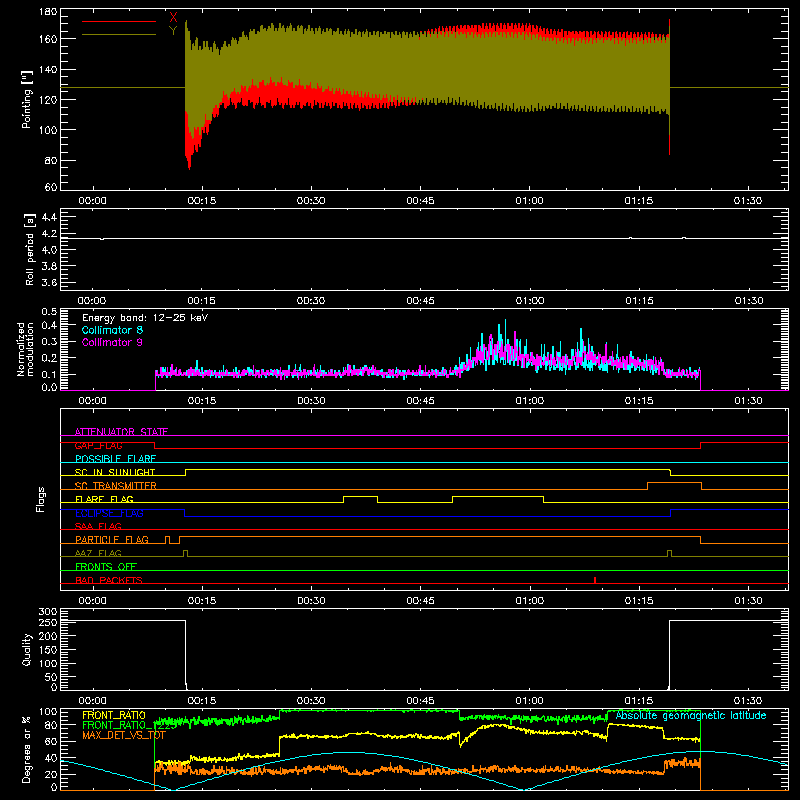The width and height of the screenshot is (800, 800).
Task: Click the long second FLARE_FLAG pulse
Action: pyautogui.click(x=498, y=499)
